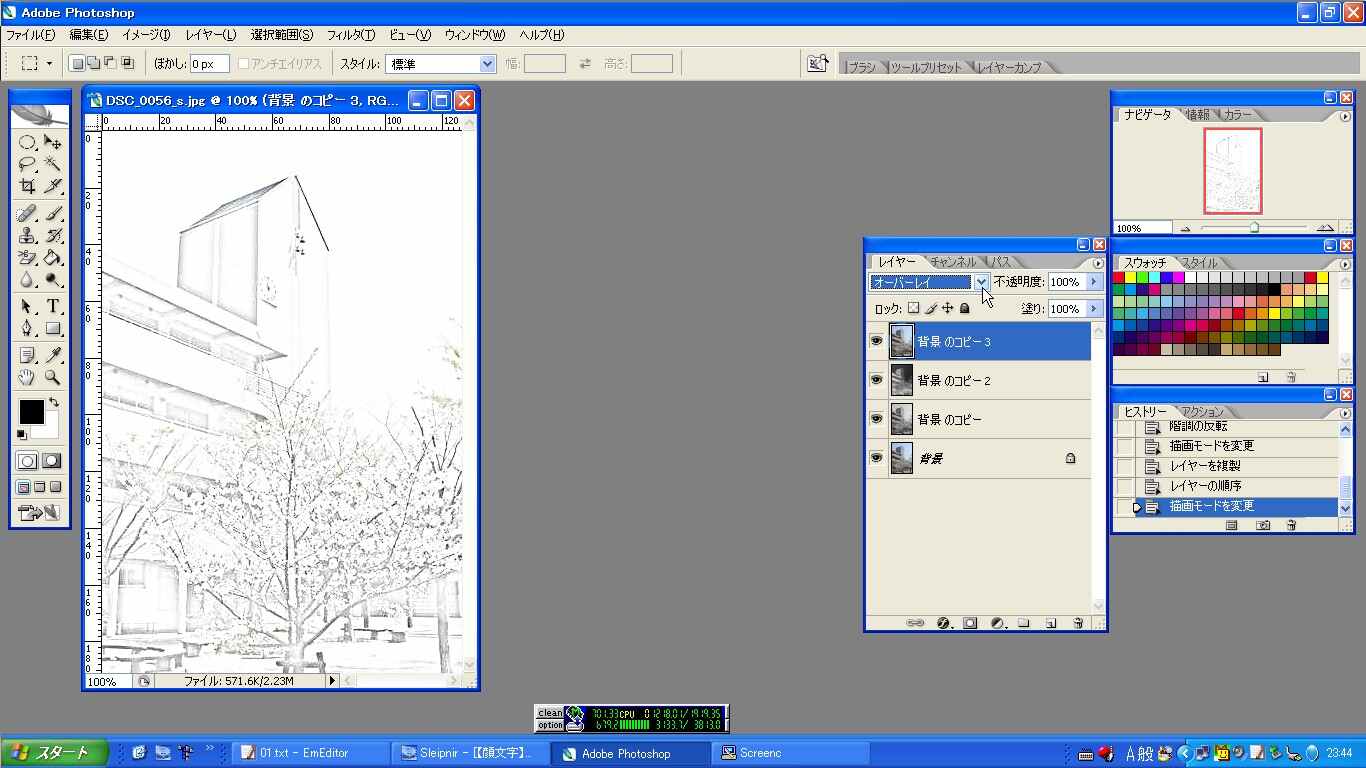The width and height of the screenshot is (1366, 768).
Task: Select the Clone Stamp tool
Action: pos(28,236)
